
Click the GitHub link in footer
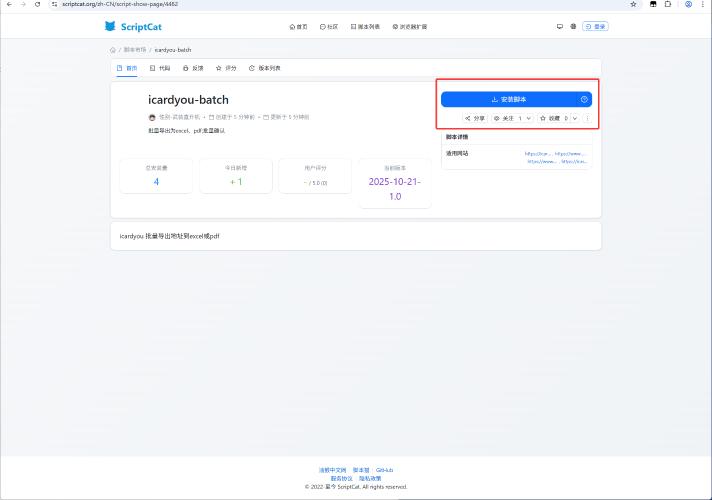384,469
